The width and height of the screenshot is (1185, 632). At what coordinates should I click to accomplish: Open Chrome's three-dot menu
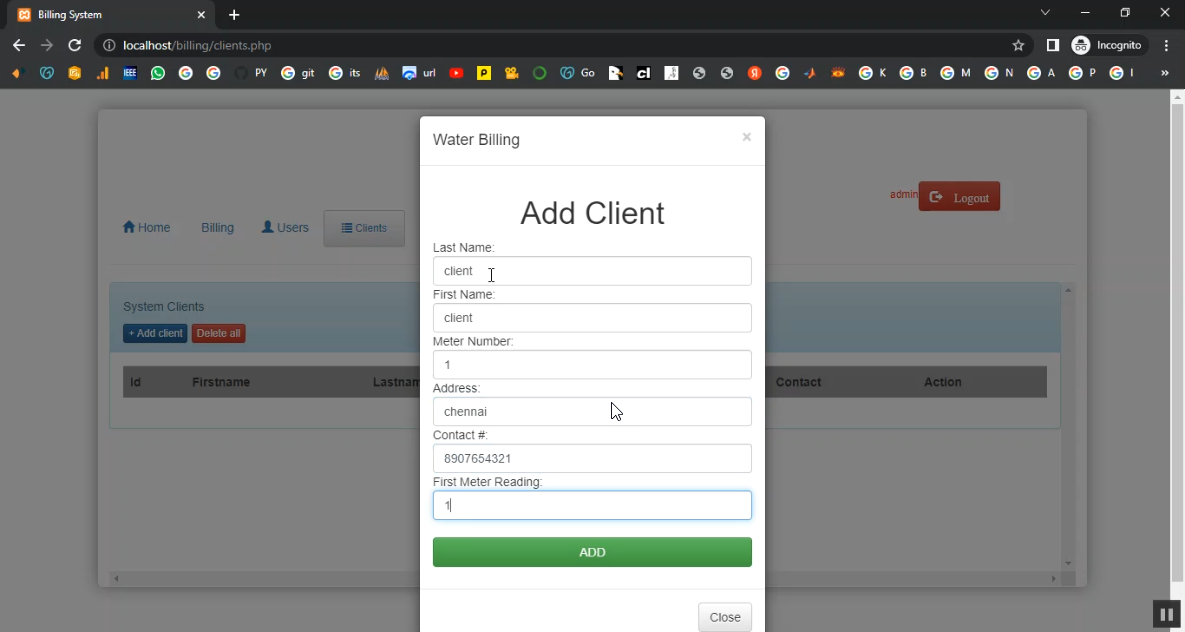[1166, 45]
